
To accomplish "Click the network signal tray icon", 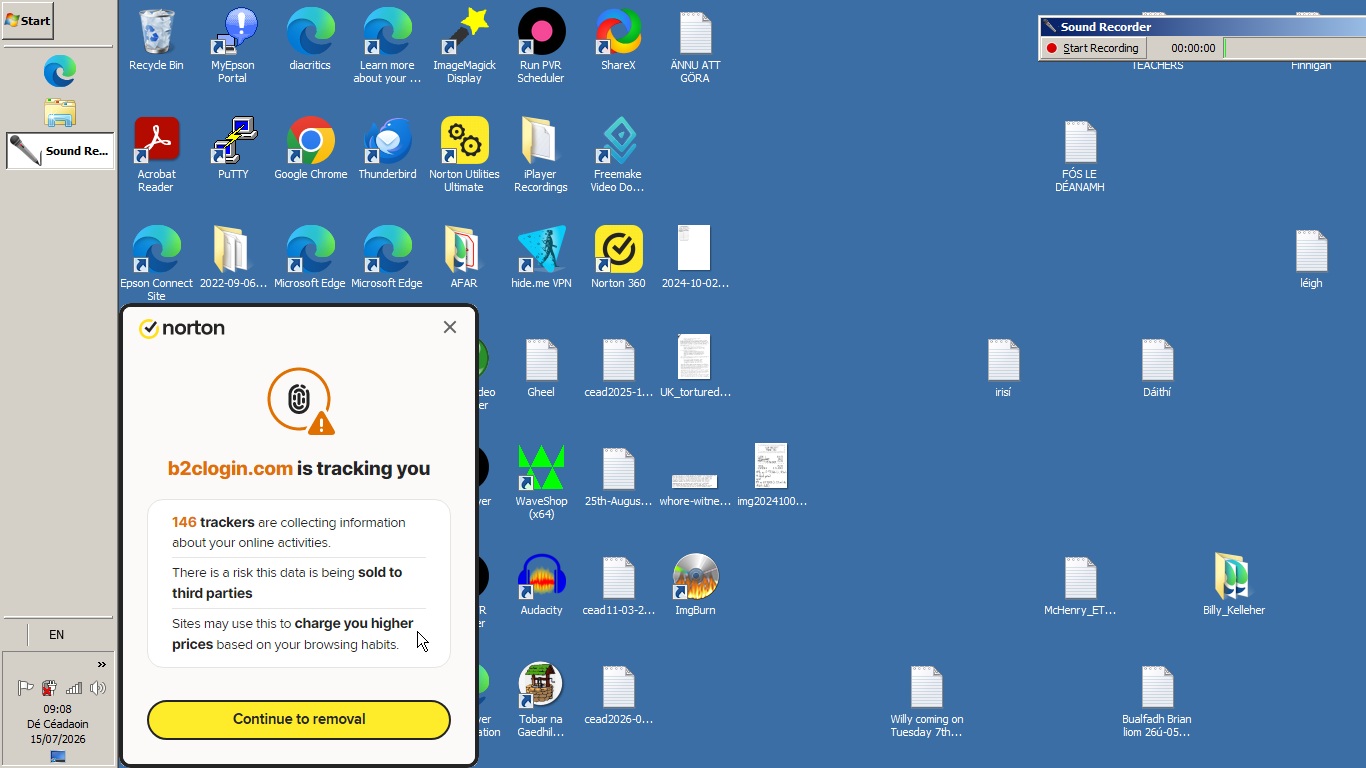I will pos(74,688).
